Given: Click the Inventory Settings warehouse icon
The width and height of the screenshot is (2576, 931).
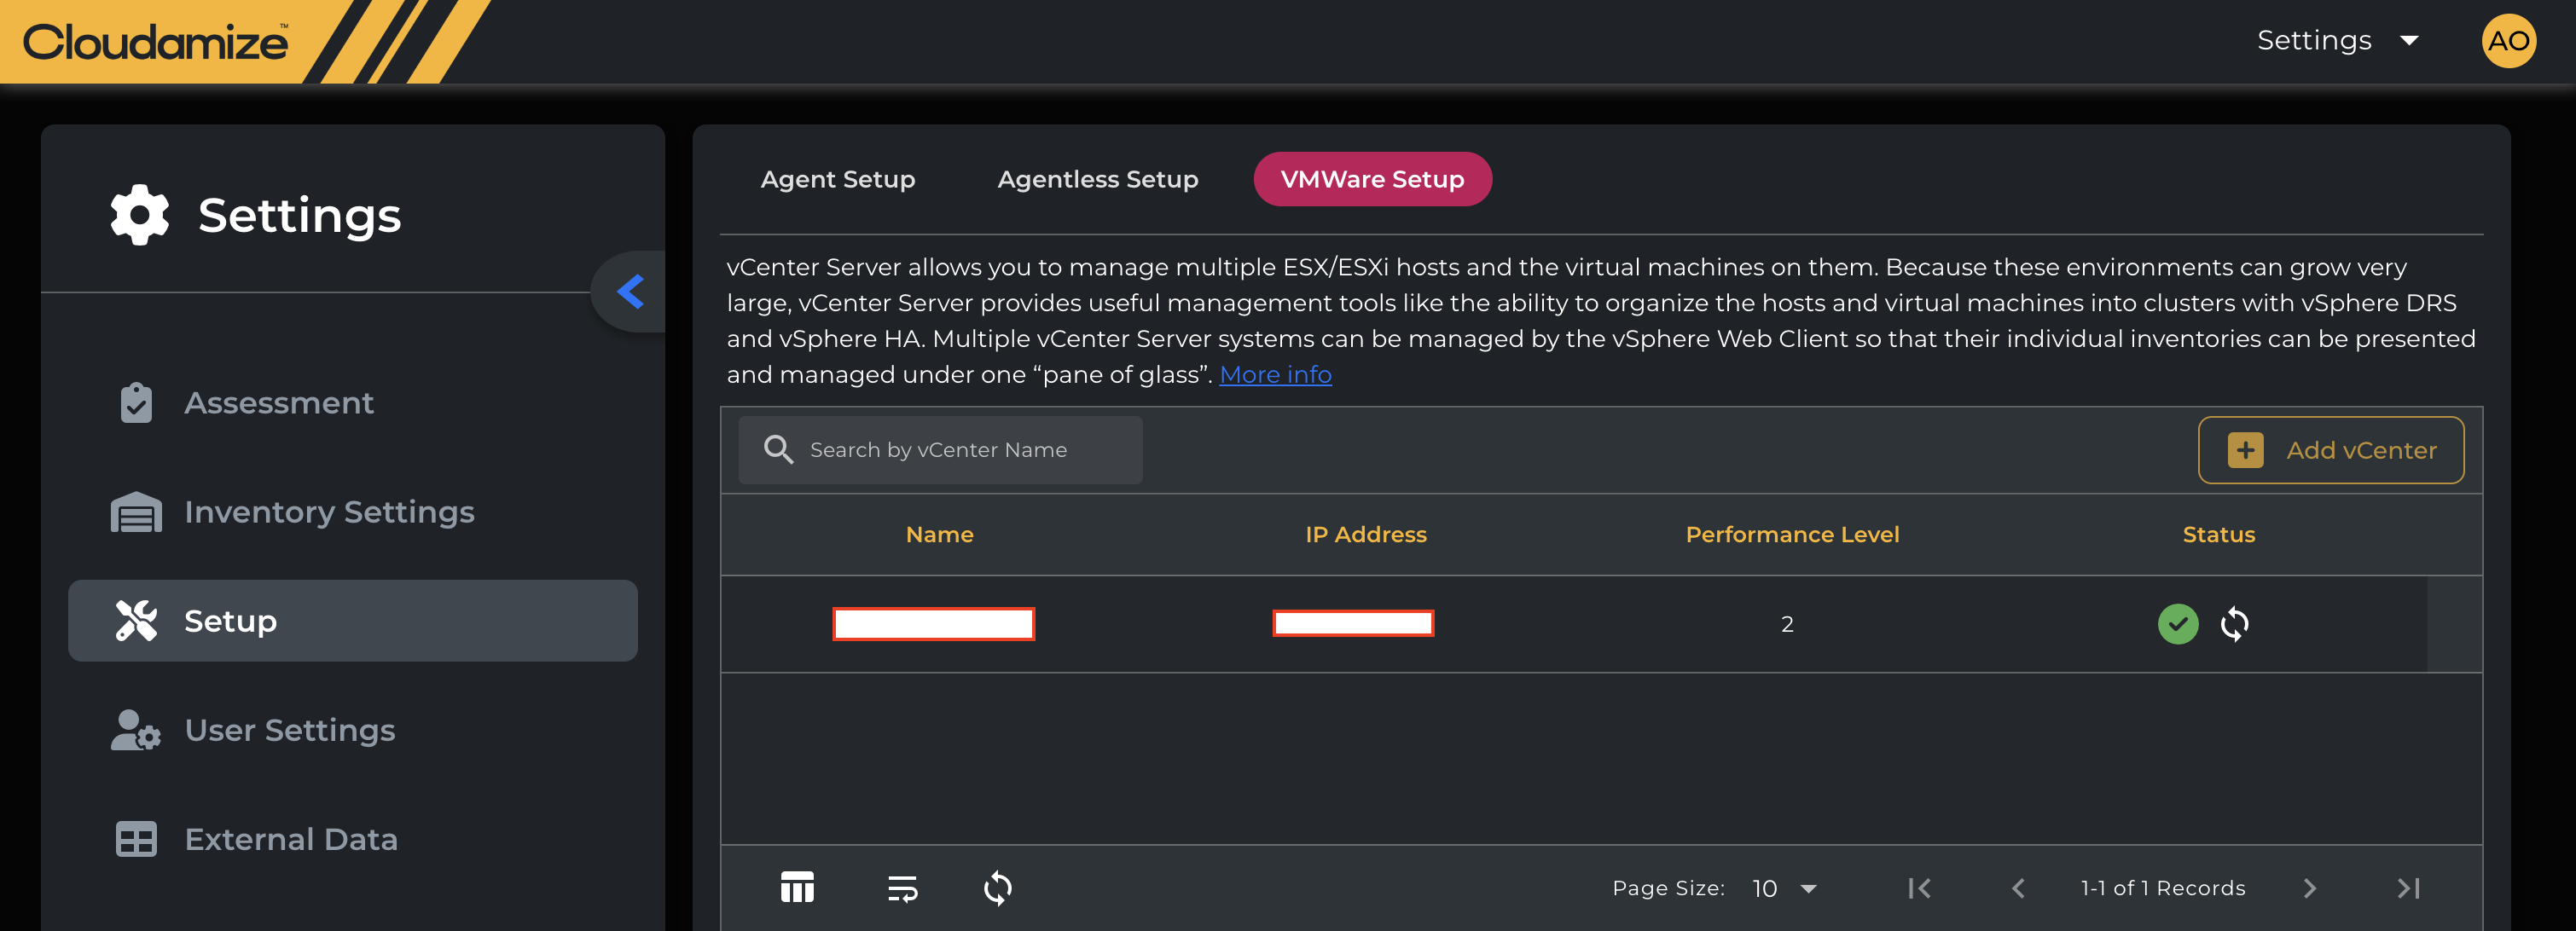Looking at the screenshot, I should coord(136,512).
